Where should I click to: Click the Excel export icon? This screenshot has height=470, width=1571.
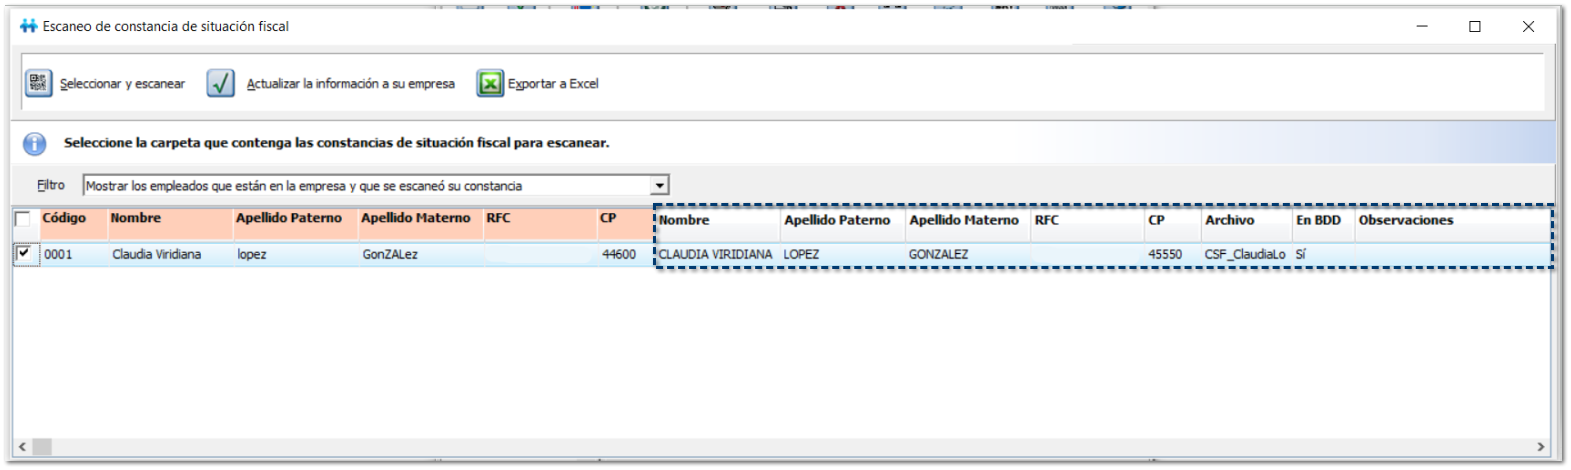click(489, 83)
